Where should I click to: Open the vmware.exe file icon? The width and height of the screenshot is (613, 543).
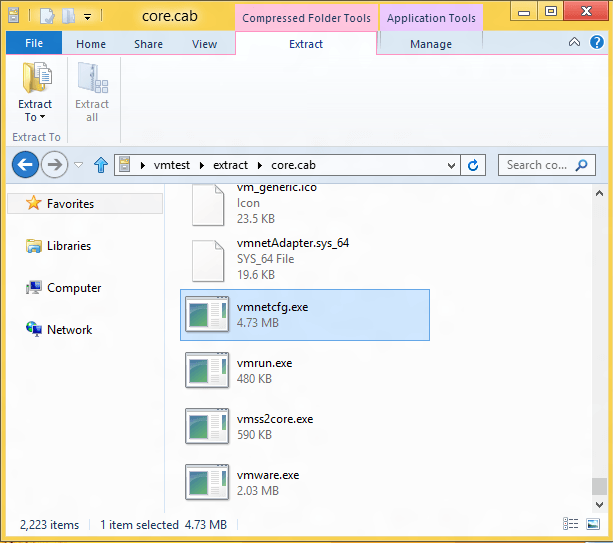click(x=207, y=482)
